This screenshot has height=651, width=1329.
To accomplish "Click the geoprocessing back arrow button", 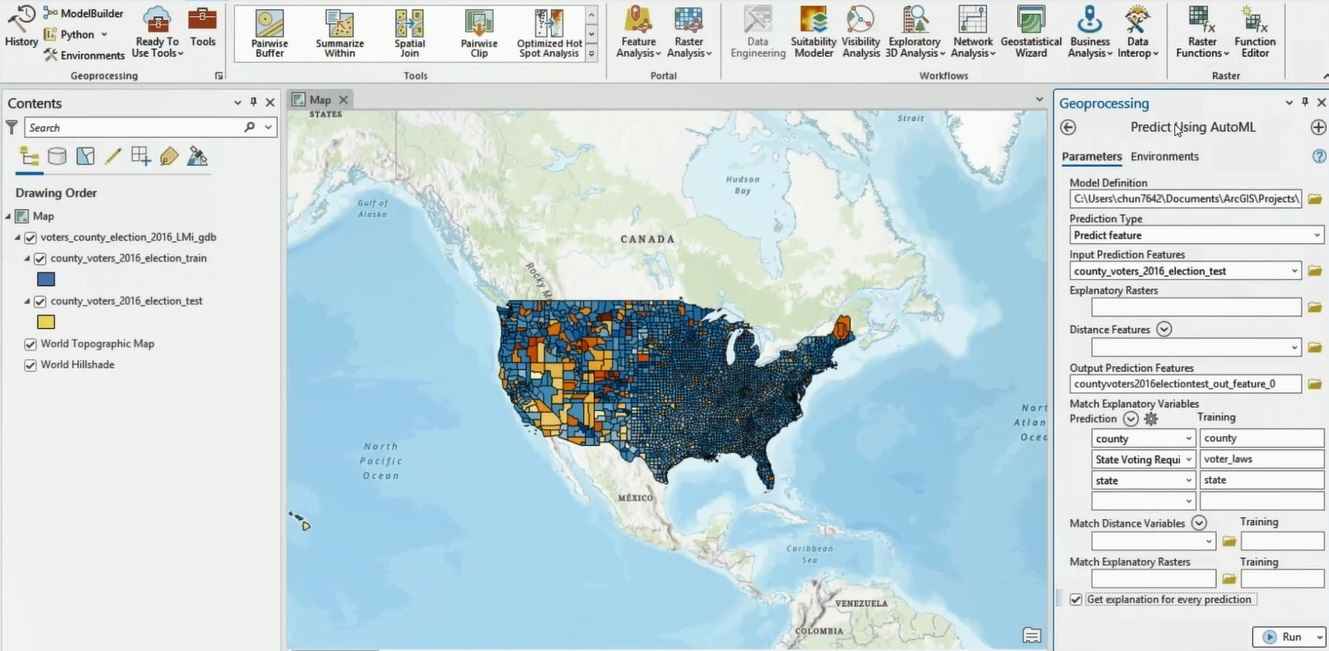I will [x=1068, y=127].
